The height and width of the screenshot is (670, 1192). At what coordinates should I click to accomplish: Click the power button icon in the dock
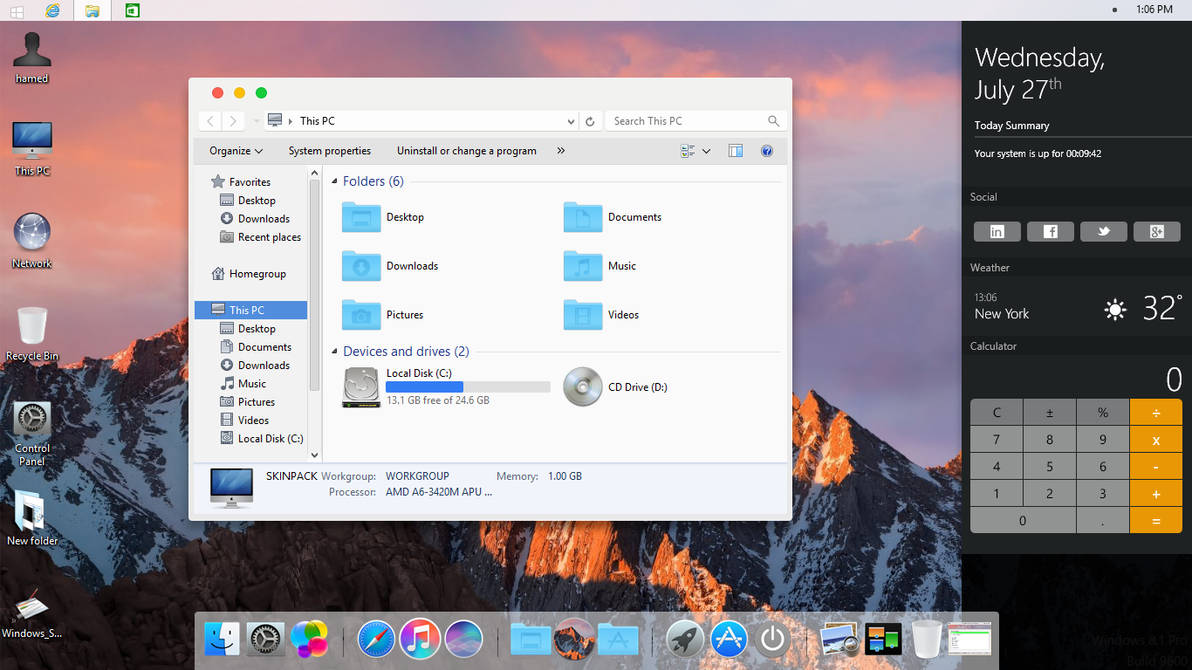tap(772, 639)
